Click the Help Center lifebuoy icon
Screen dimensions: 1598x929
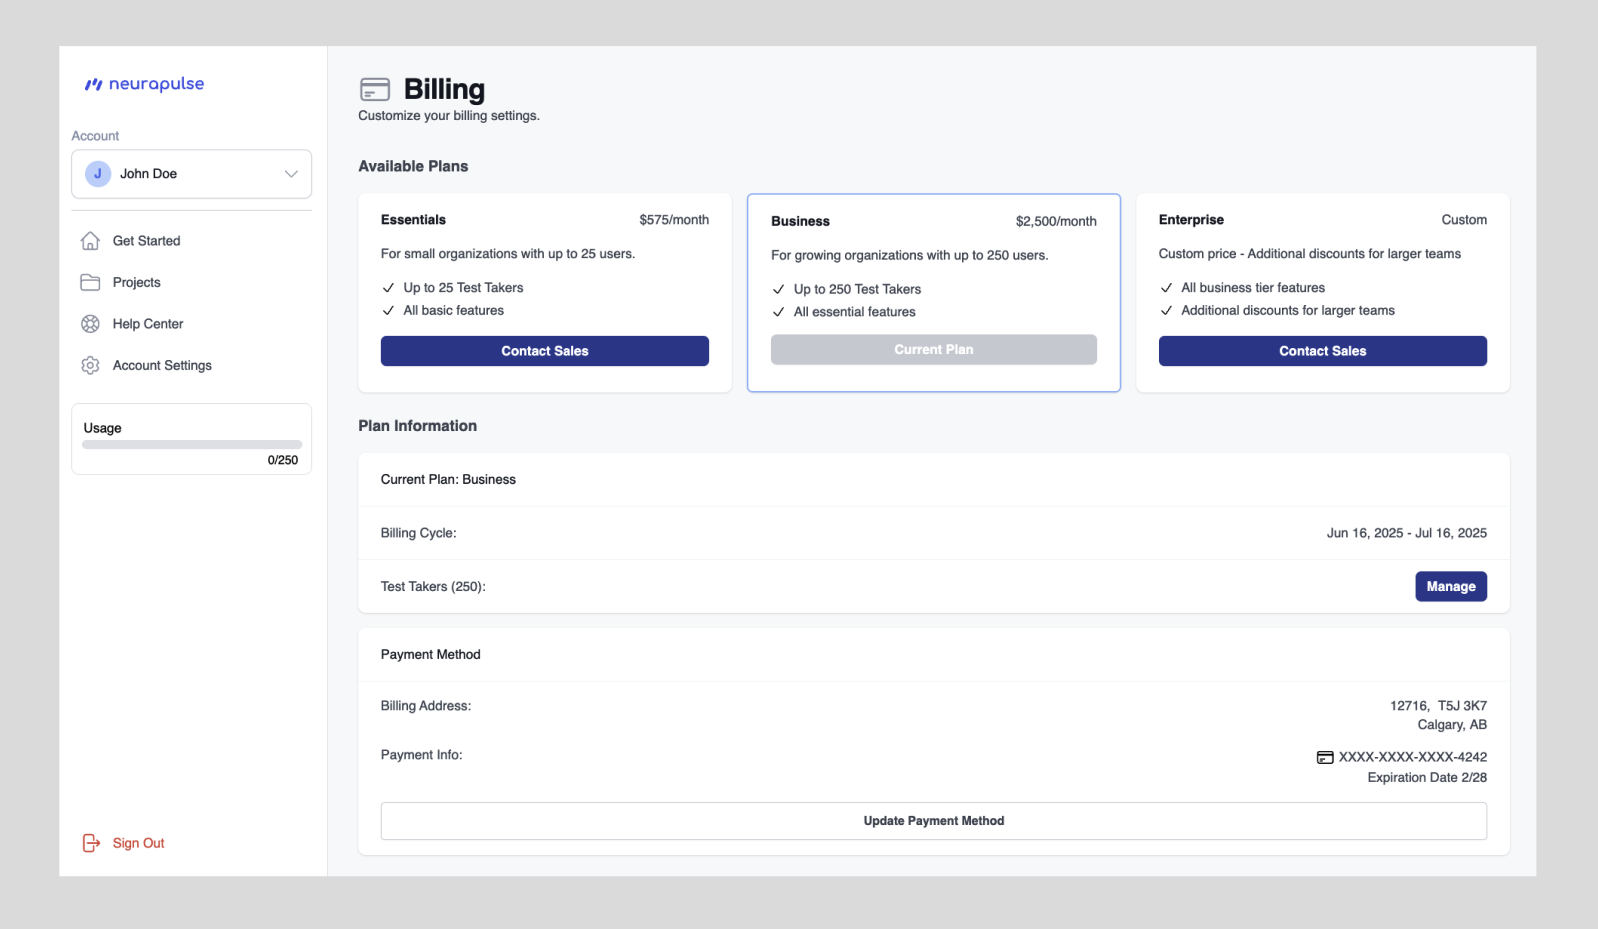(90, 324)
